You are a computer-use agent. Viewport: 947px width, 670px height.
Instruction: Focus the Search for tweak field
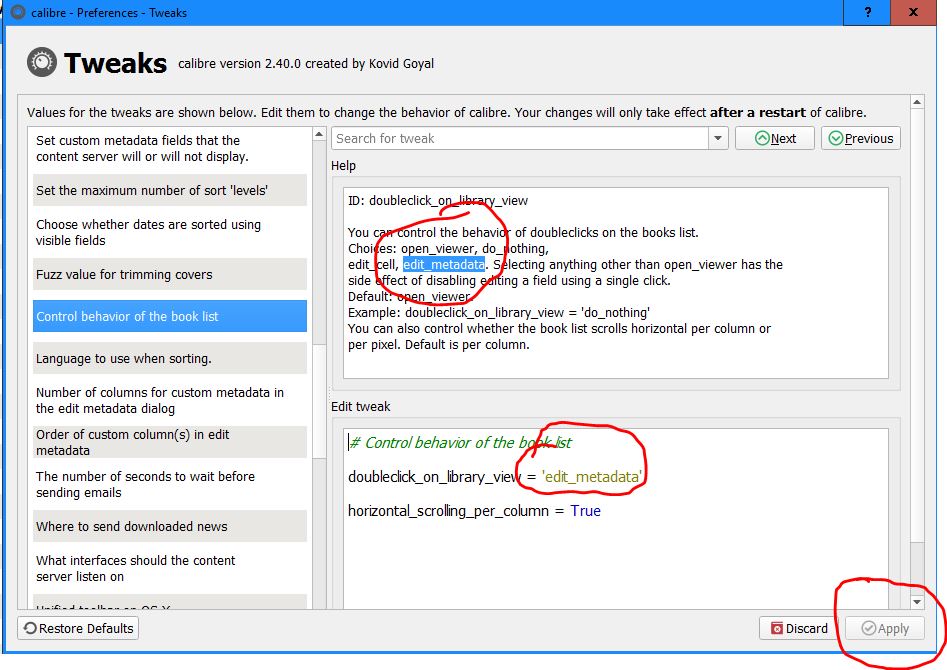point(521,138)
